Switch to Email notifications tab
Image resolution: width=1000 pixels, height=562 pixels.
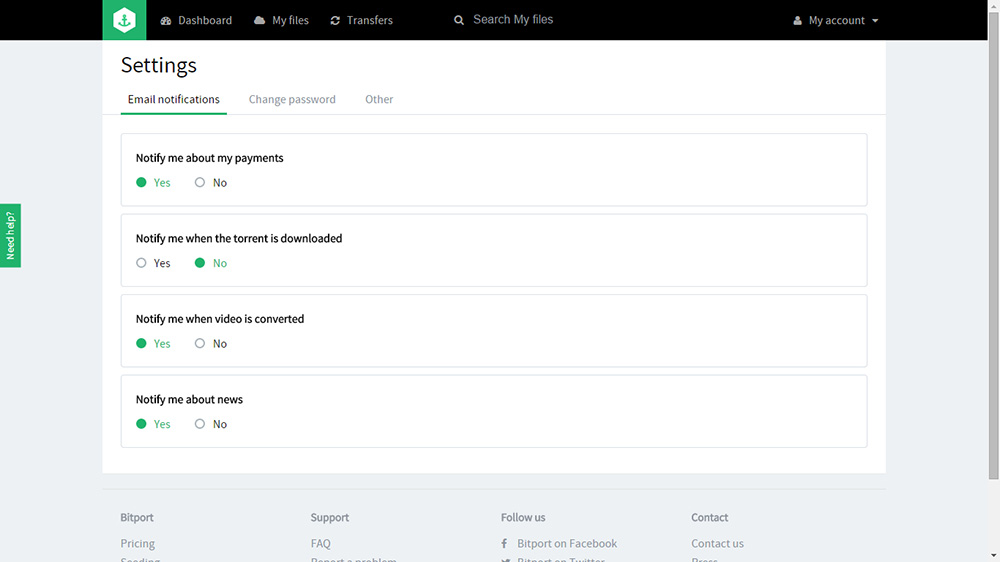pos(173,100)
